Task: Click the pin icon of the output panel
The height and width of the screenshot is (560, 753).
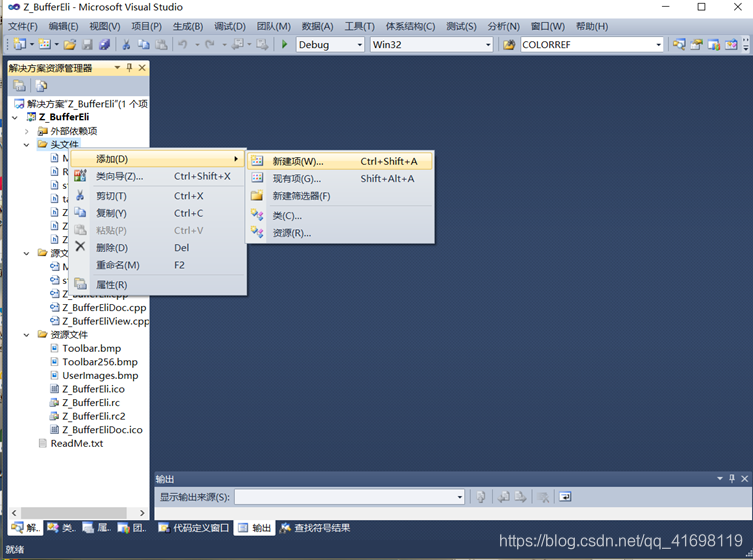Action: point(732,478)
